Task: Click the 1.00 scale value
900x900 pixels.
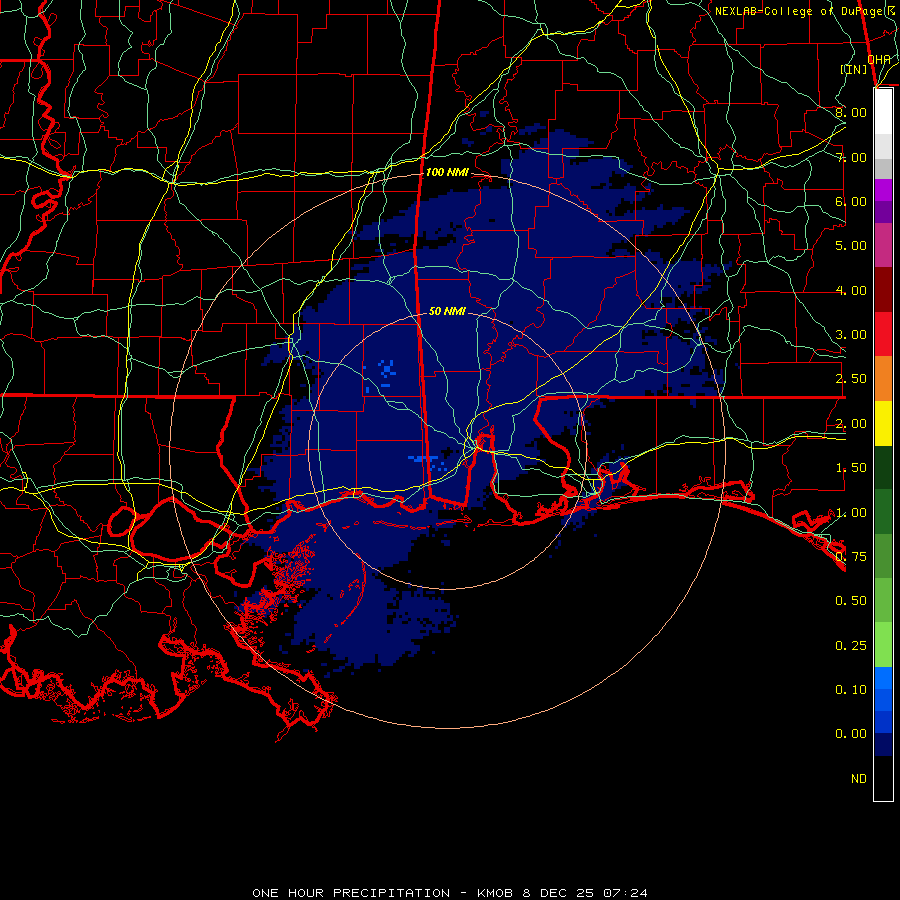Action: click(851, 513)
